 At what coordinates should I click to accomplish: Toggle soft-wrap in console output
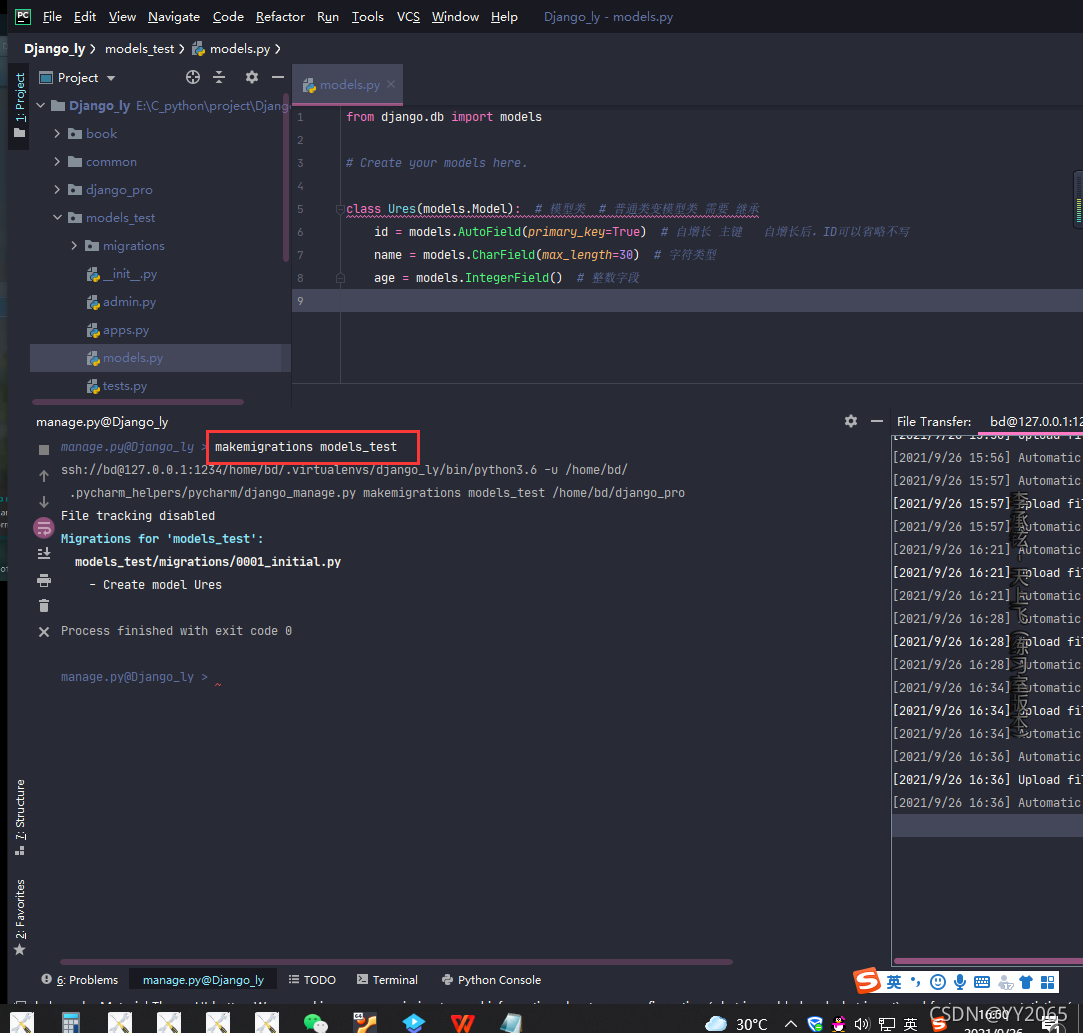click(x=44, y=528)
